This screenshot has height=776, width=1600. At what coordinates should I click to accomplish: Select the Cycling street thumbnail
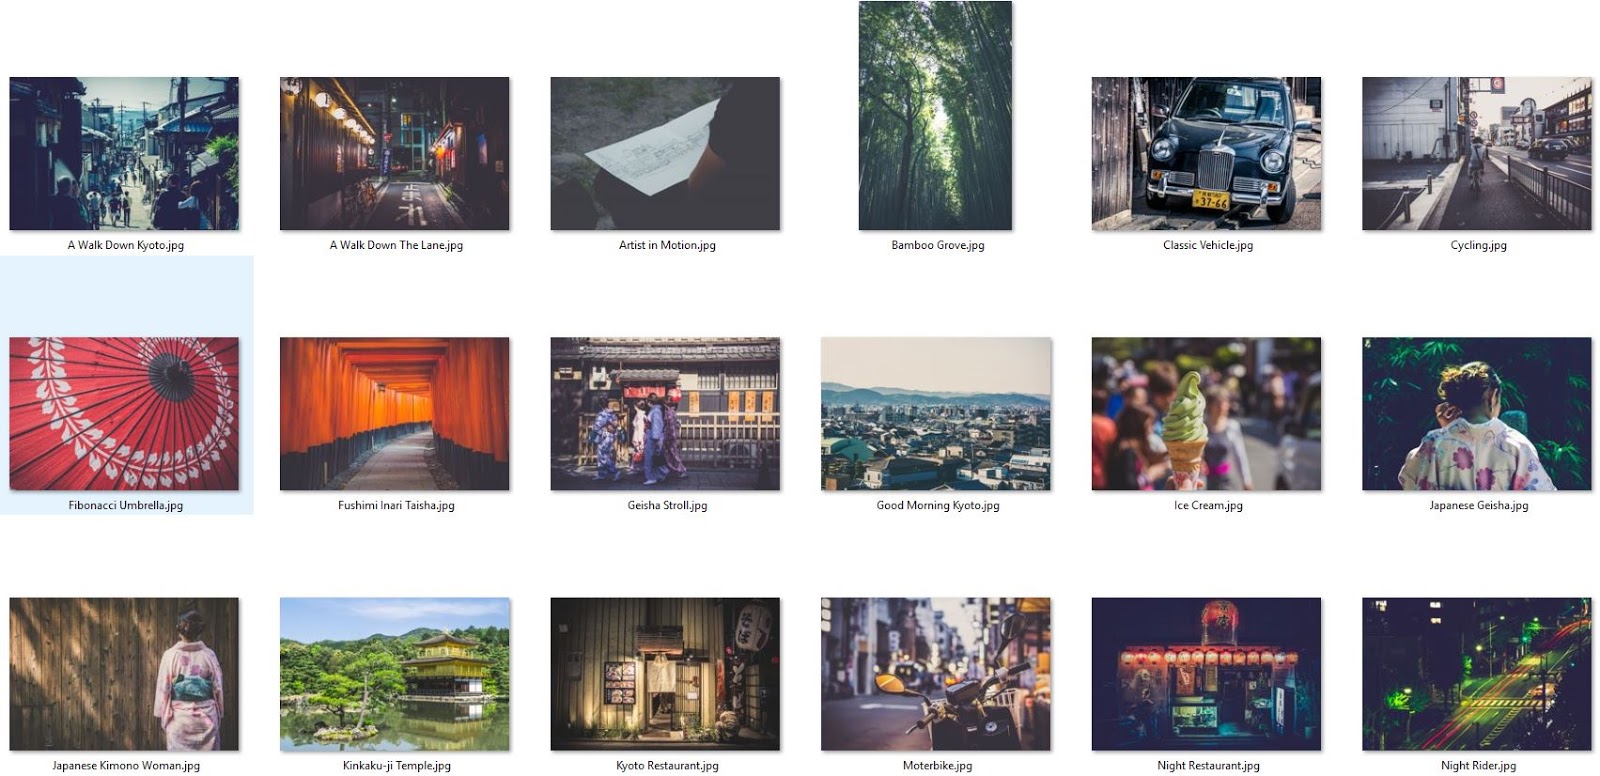(x=1477, y=154)
